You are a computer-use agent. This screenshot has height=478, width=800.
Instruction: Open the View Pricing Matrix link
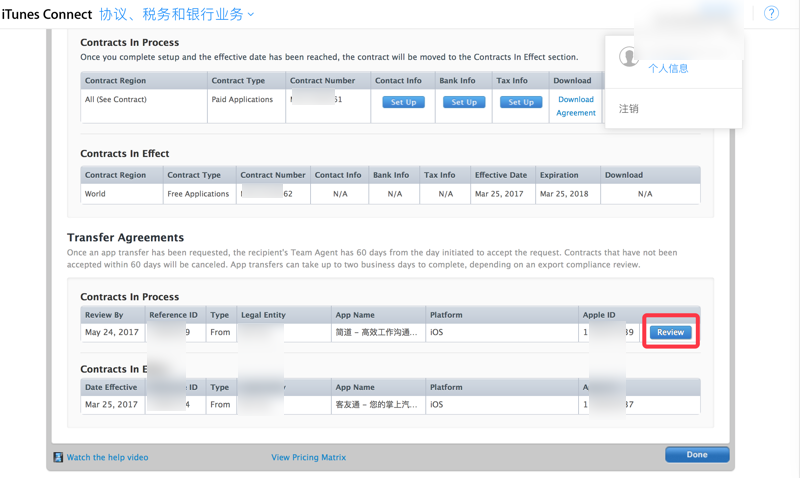coord(308,457)
